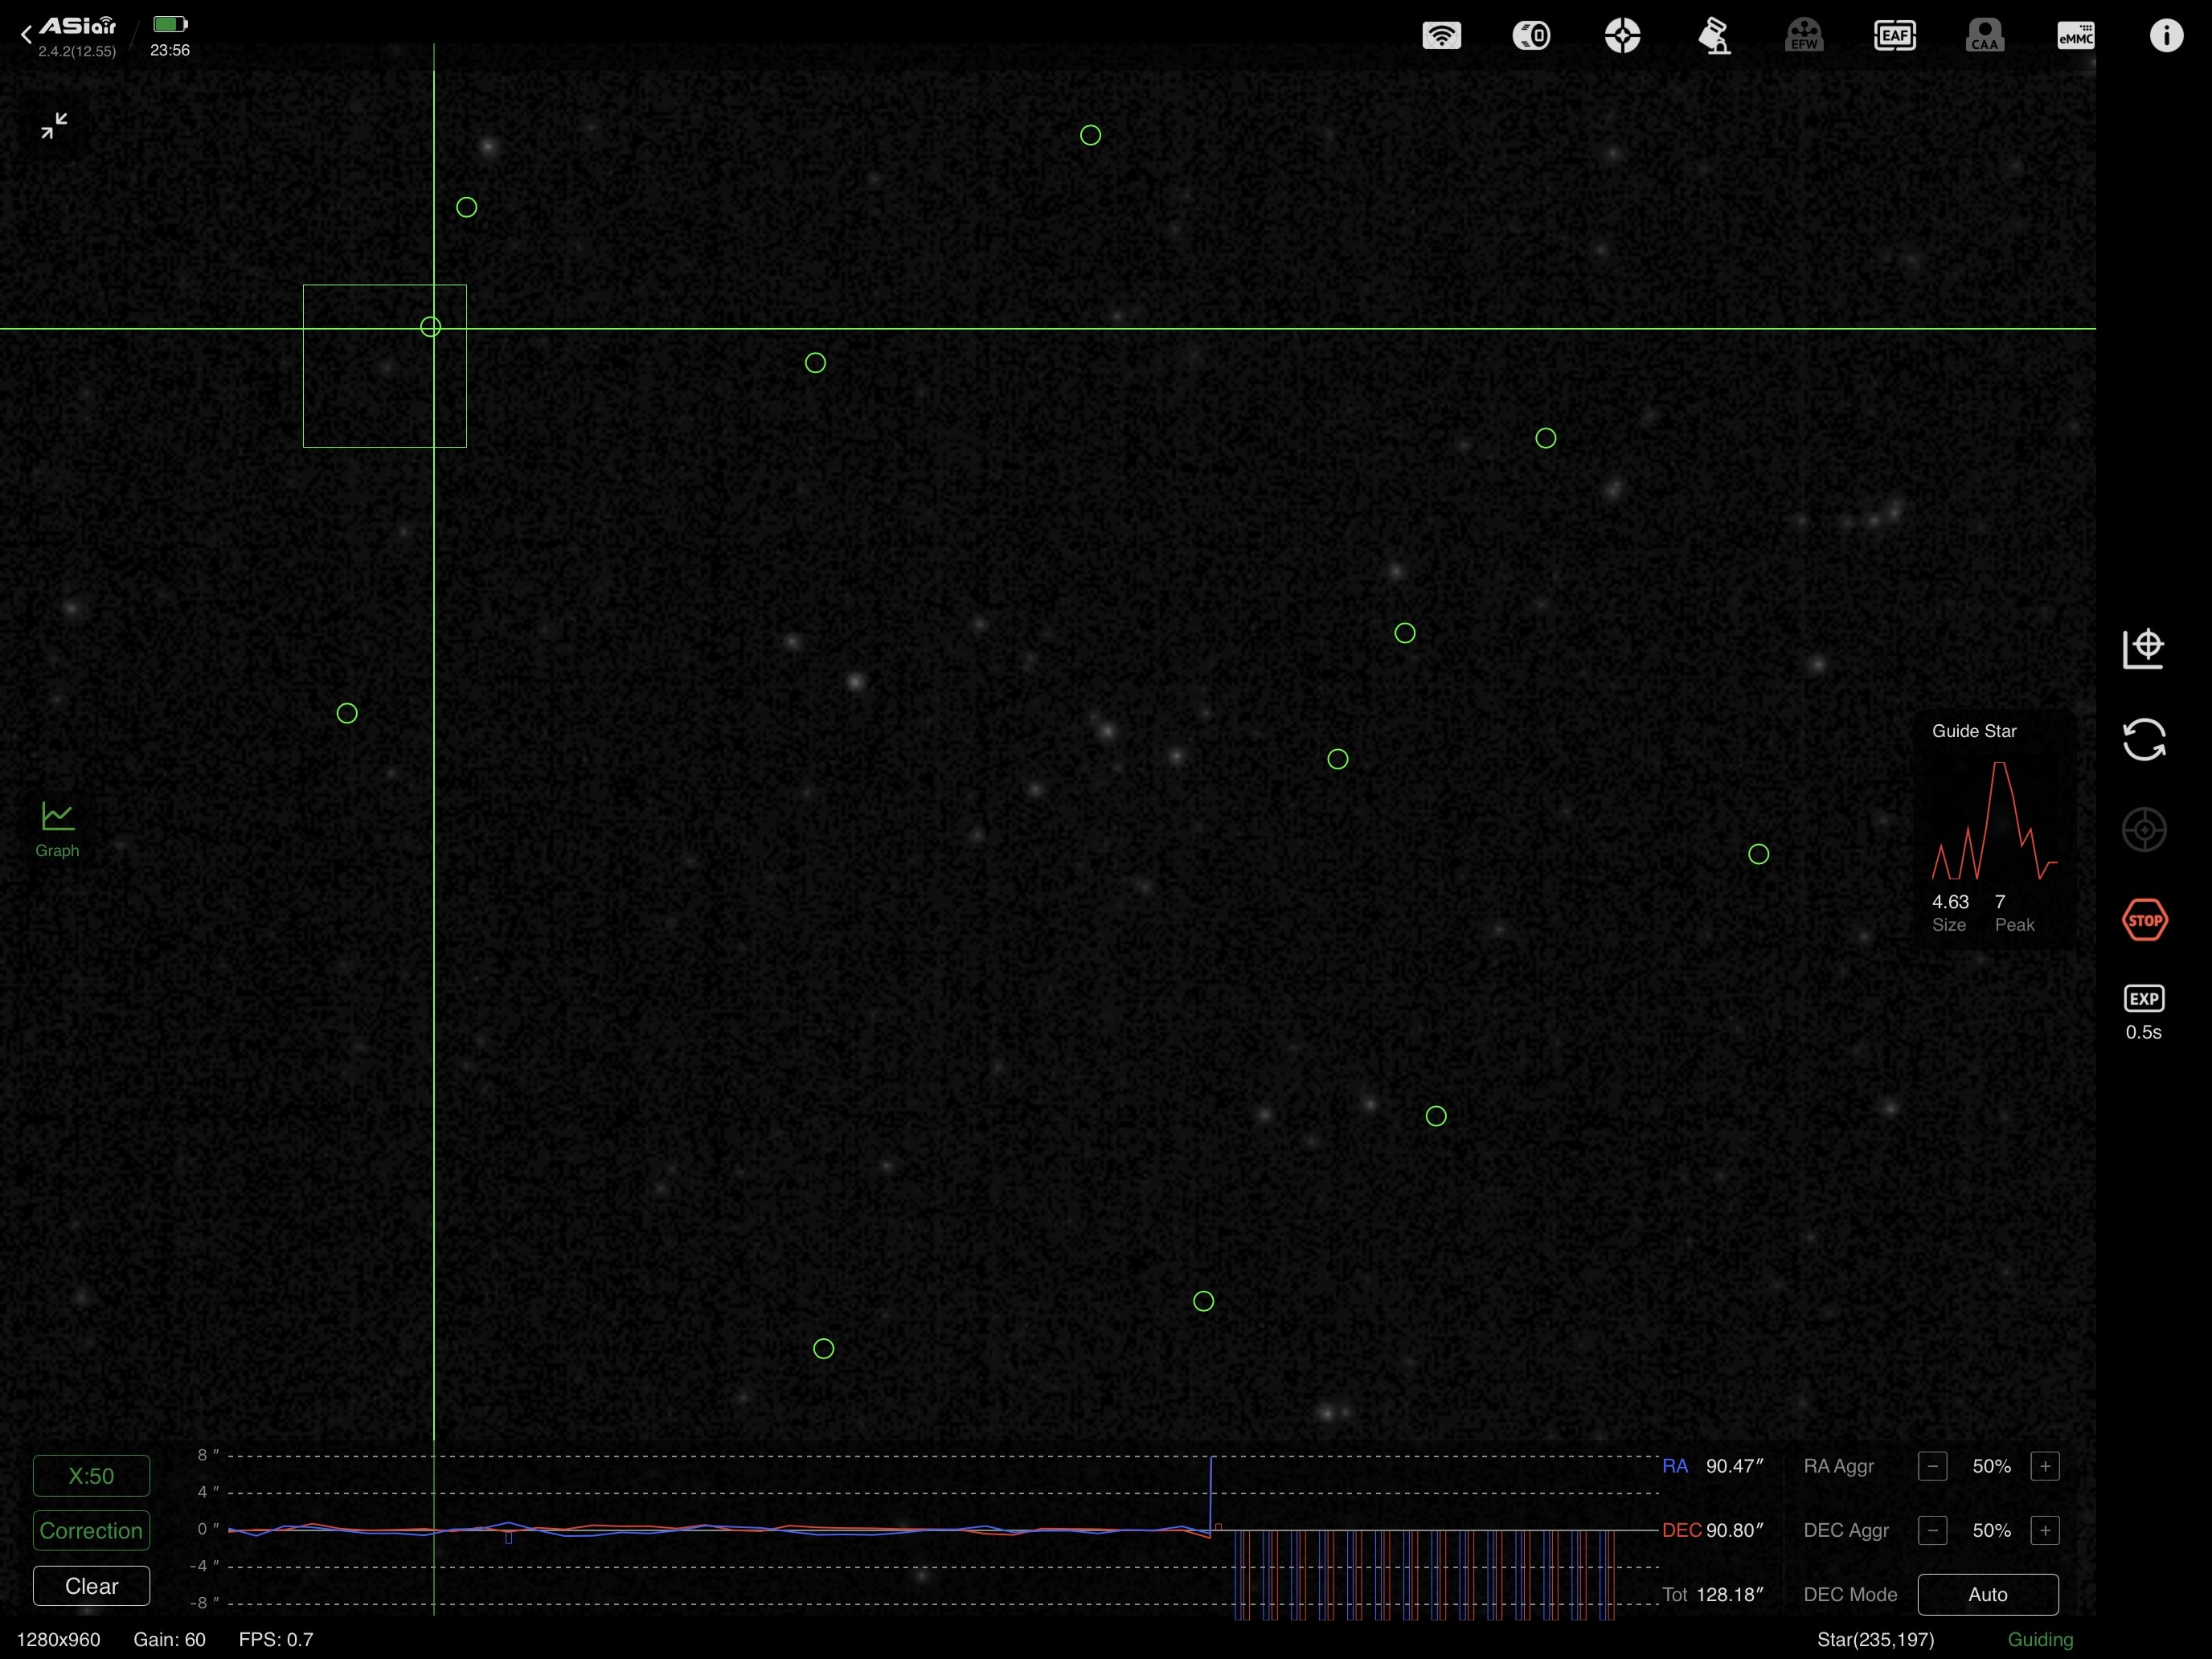Toggle the Correction display button
Viewport: 2212px width, 1659px height.
coord(91,1530)
